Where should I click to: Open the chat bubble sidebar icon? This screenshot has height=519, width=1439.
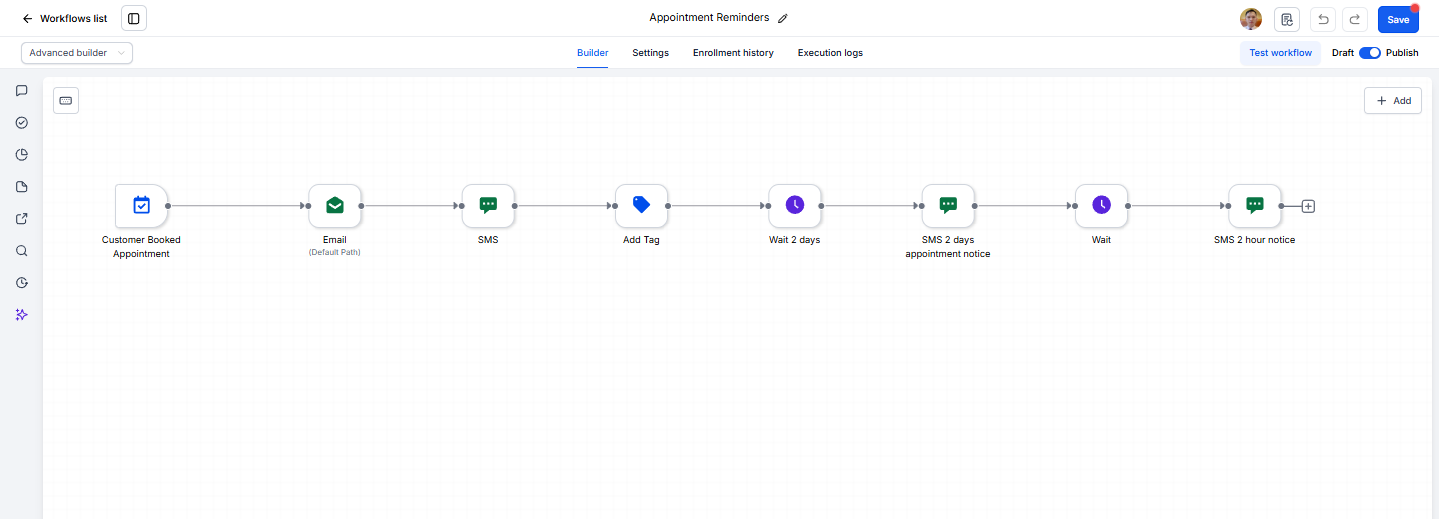(x=22, y=90)
